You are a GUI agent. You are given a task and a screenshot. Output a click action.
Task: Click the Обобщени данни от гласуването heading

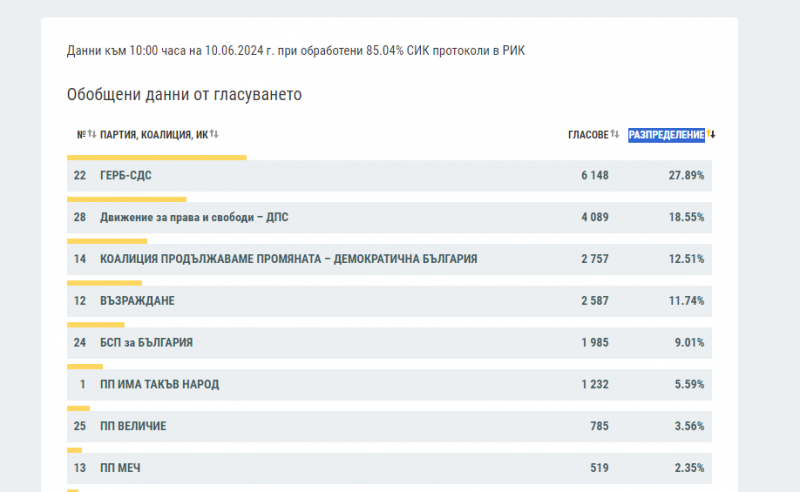tap(184, 95)
